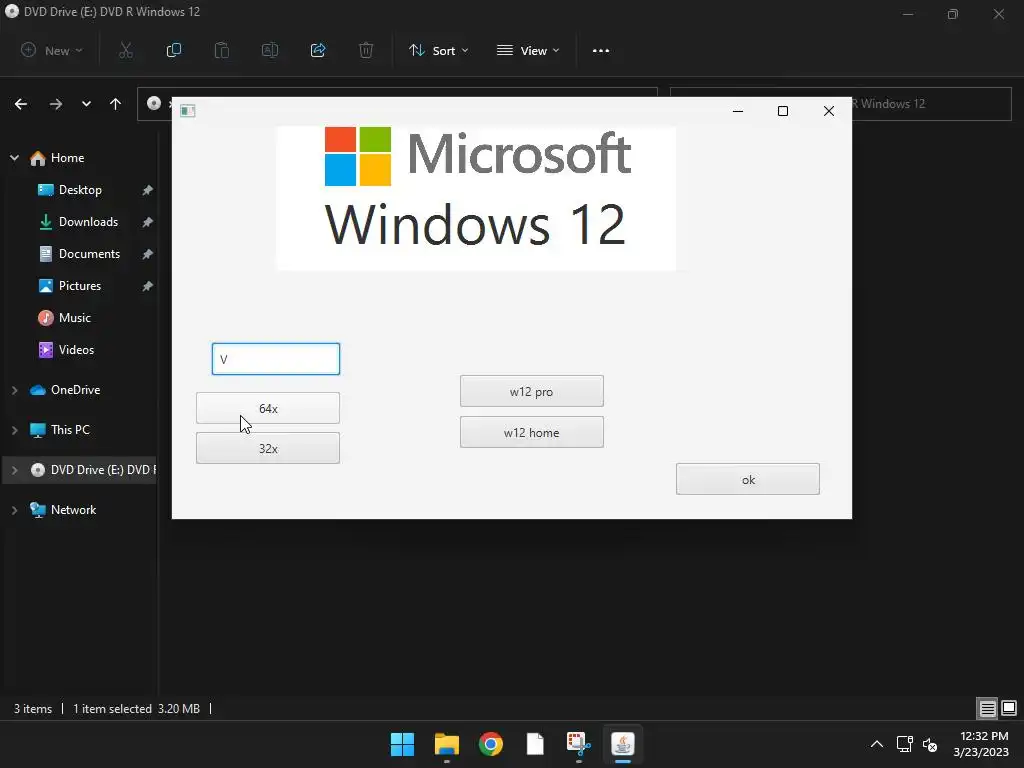Open Snipping Tool from the taskbar

pos(579,744)
